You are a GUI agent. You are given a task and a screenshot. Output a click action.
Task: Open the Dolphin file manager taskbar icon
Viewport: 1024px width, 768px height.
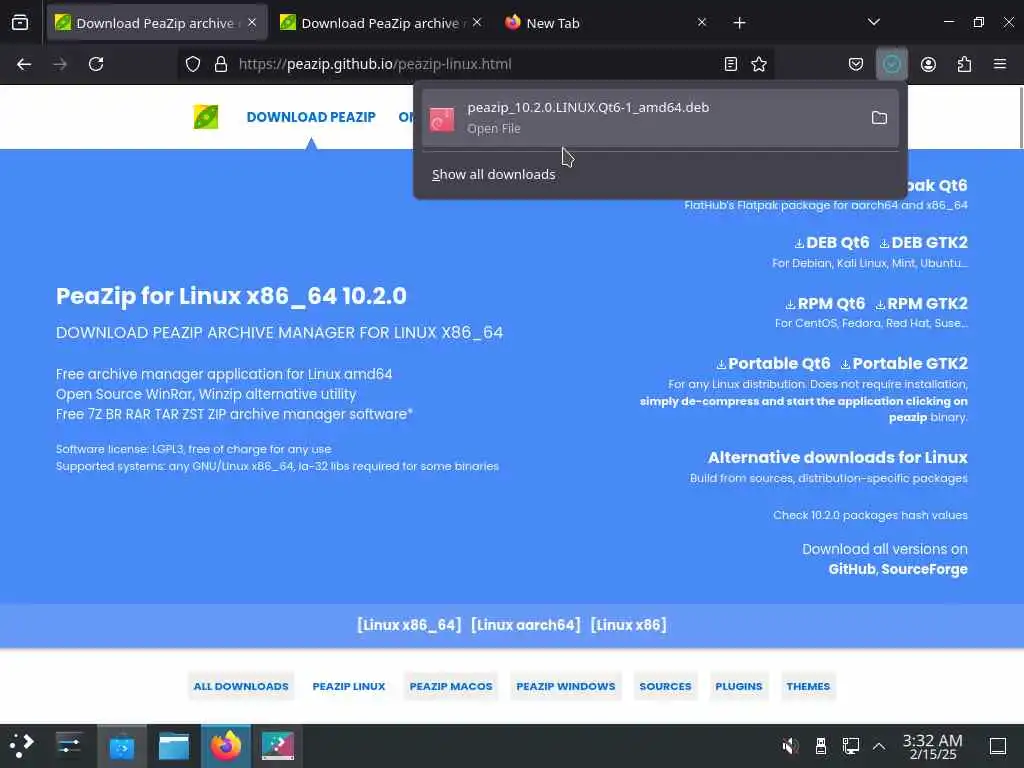click(174, 746)
